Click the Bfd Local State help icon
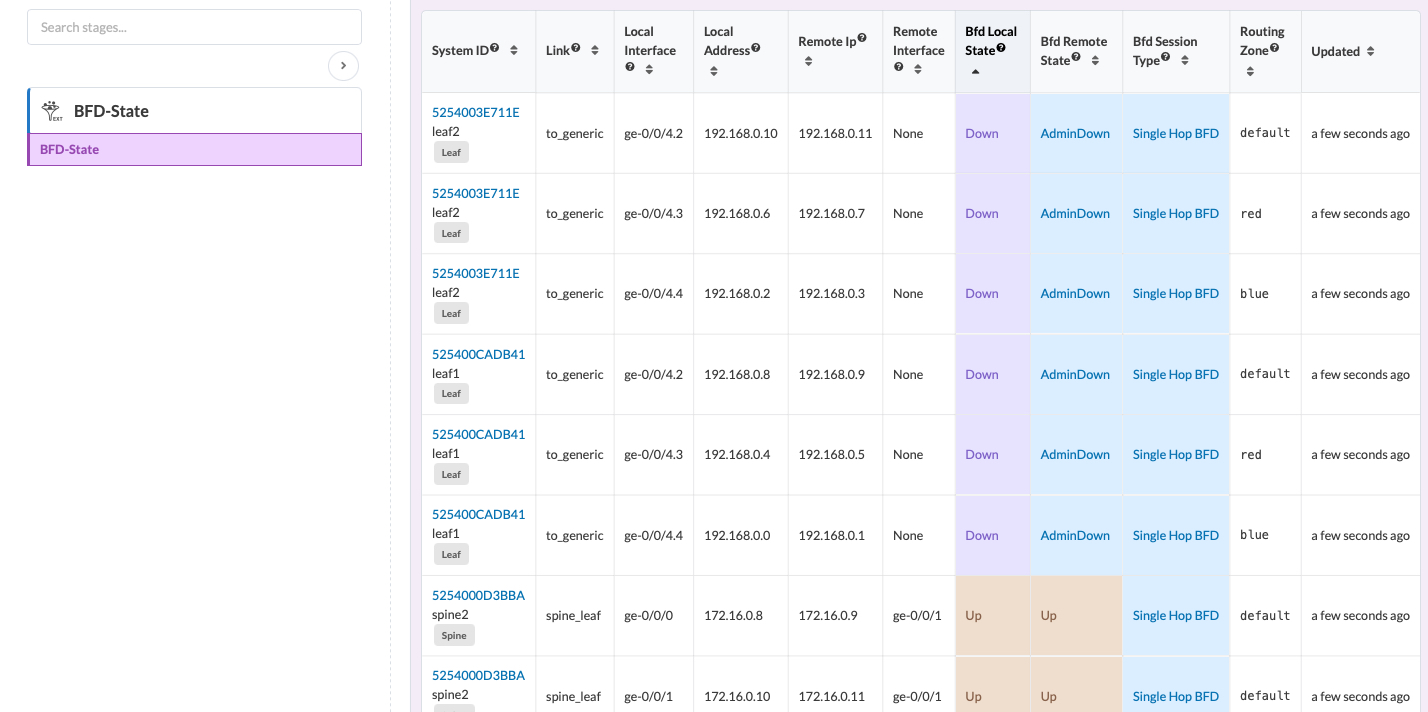The image size is (1428, 712). (1001, 47)
